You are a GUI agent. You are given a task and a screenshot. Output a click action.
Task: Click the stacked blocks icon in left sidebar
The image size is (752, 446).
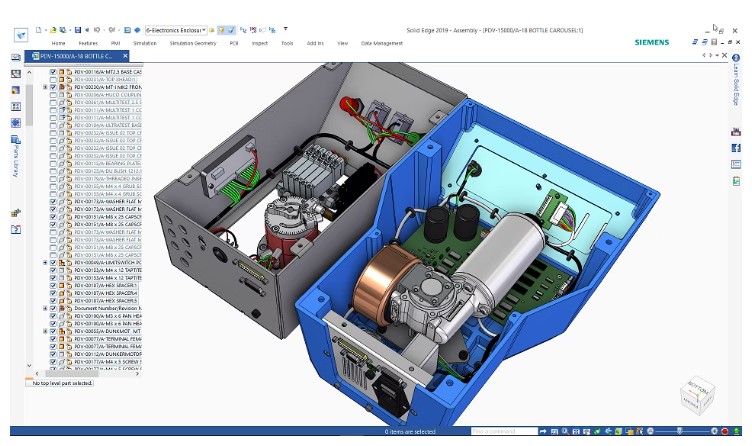16,213
